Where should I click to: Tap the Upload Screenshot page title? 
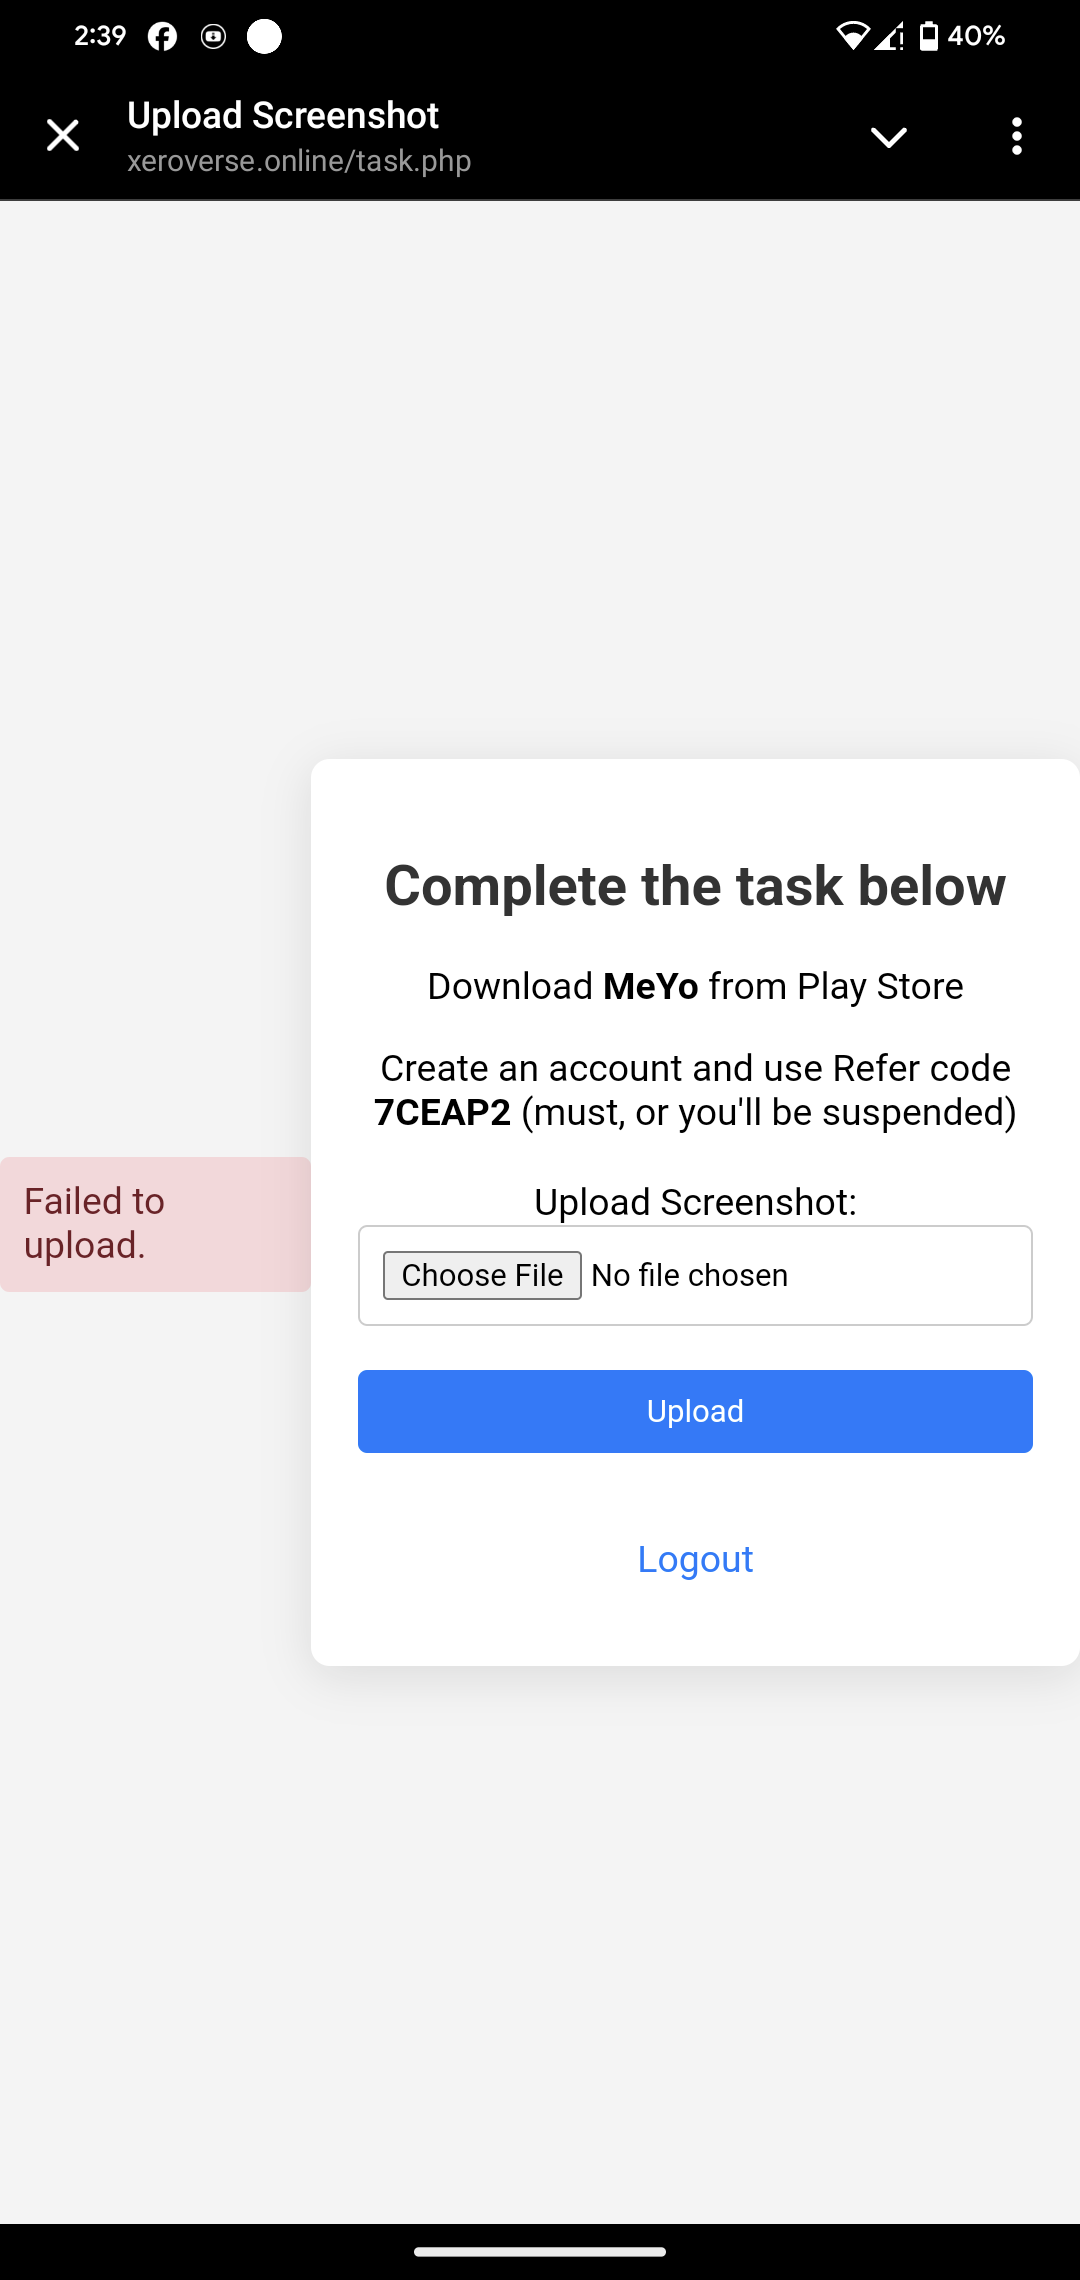pos(283,115)
